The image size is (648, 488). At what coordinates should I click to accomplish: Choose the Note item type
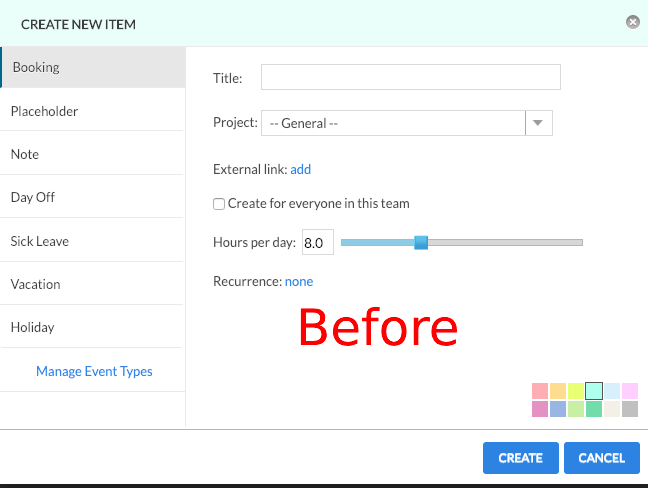(92, 154)
